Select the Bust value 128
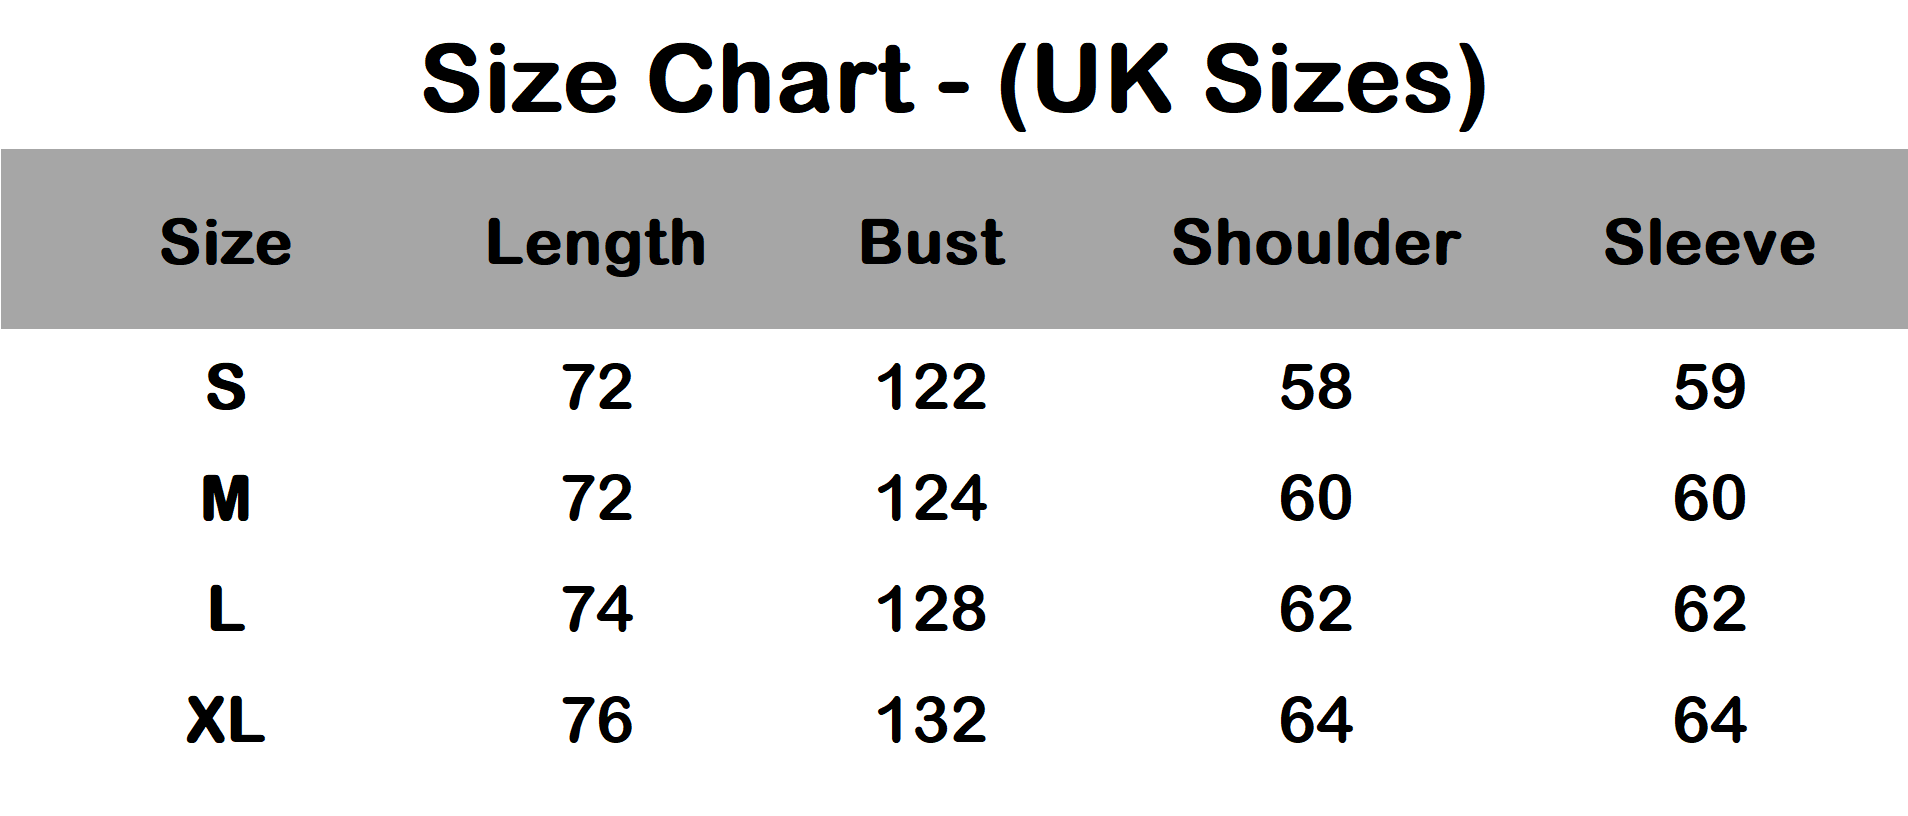Image resolution: width=1908 pixels, height=816 pixels. 932,610
